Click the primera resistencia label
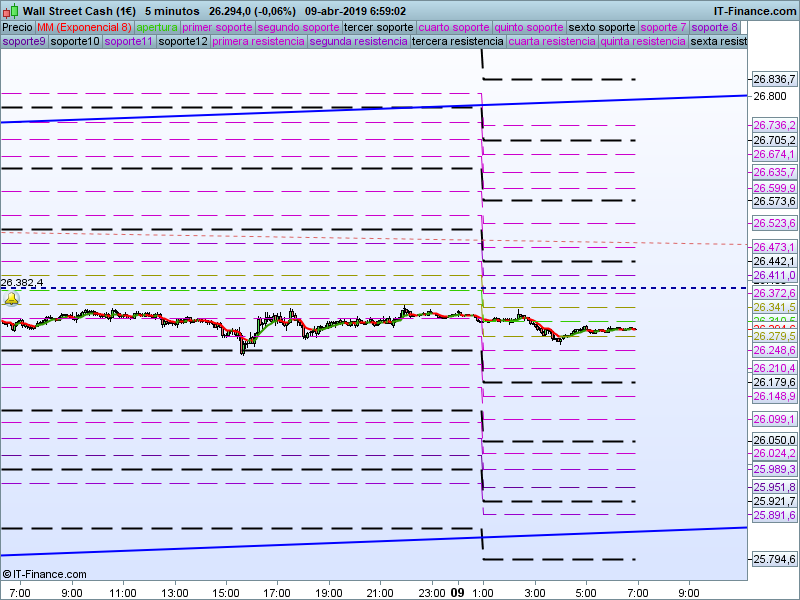Screen dimensions: 800x600 point(258,41)
